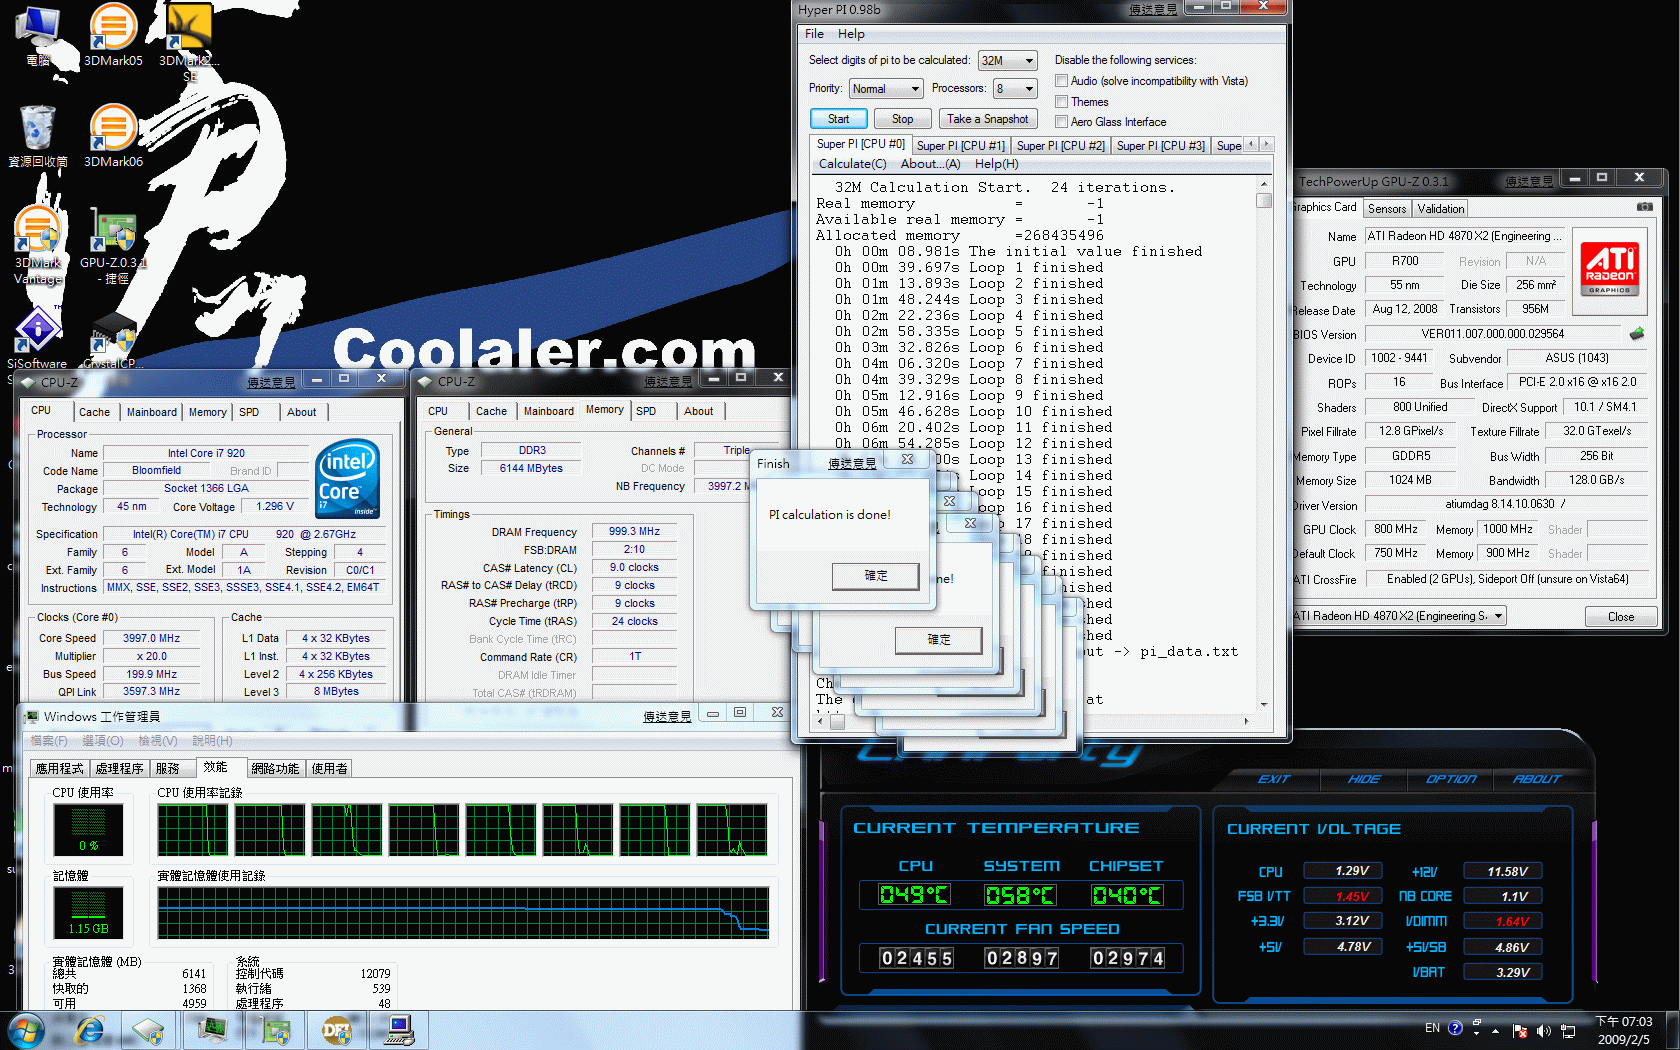This screenshot has height=1050, width=1680.
Task: Switch to Super PI [CPU #1] tab
Action: 960,146
